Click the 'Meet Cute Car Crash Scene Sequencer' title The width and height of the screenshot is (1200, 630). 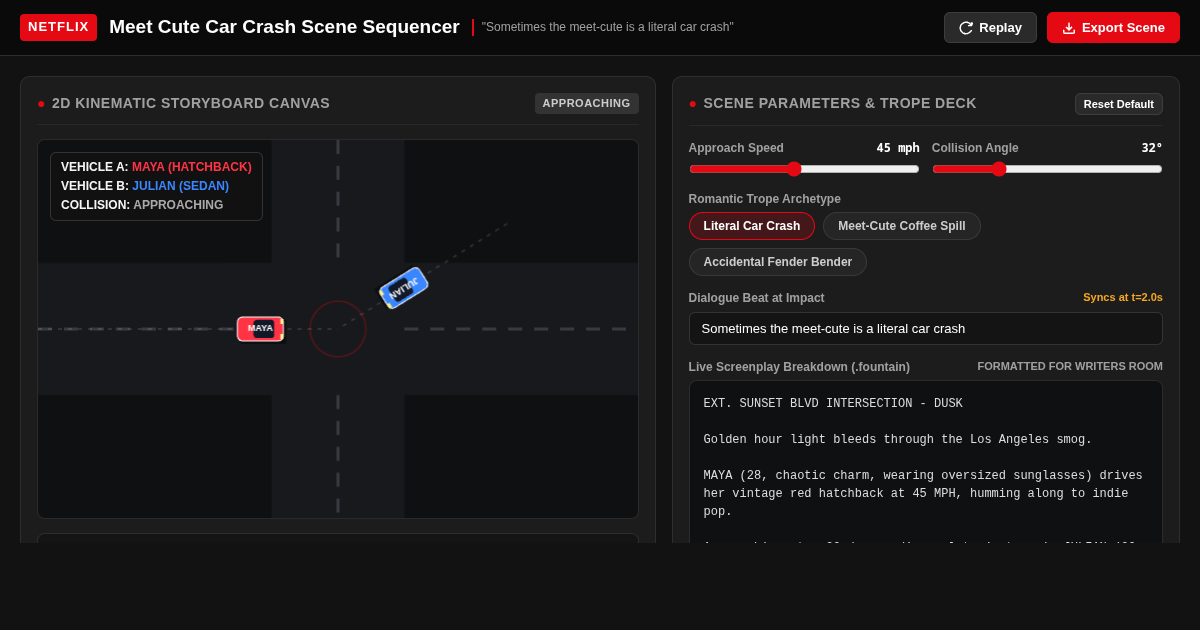click(284, 27)
